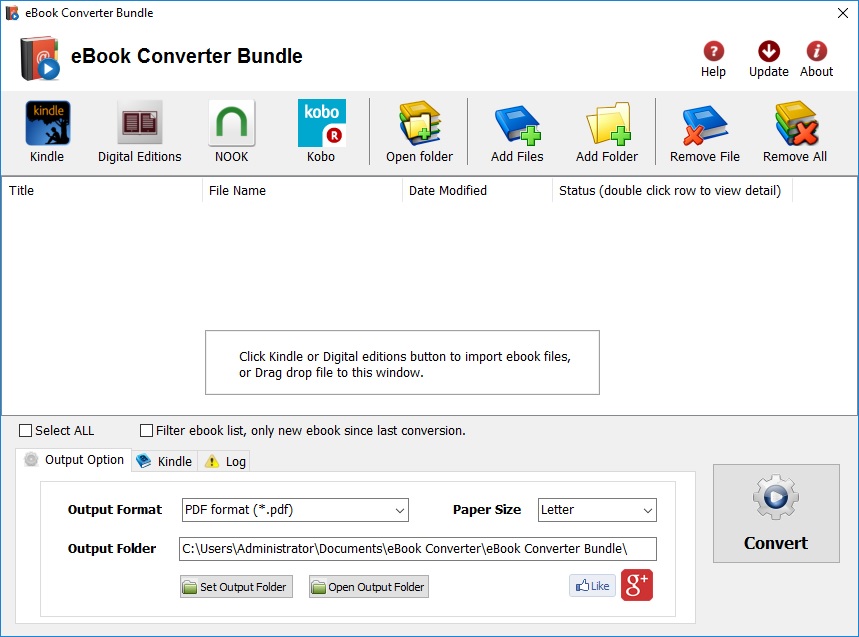The height and width of the screenshot is (637, 859).
Task: Add Files using blue book icon
Action: (x=517, y=131)
